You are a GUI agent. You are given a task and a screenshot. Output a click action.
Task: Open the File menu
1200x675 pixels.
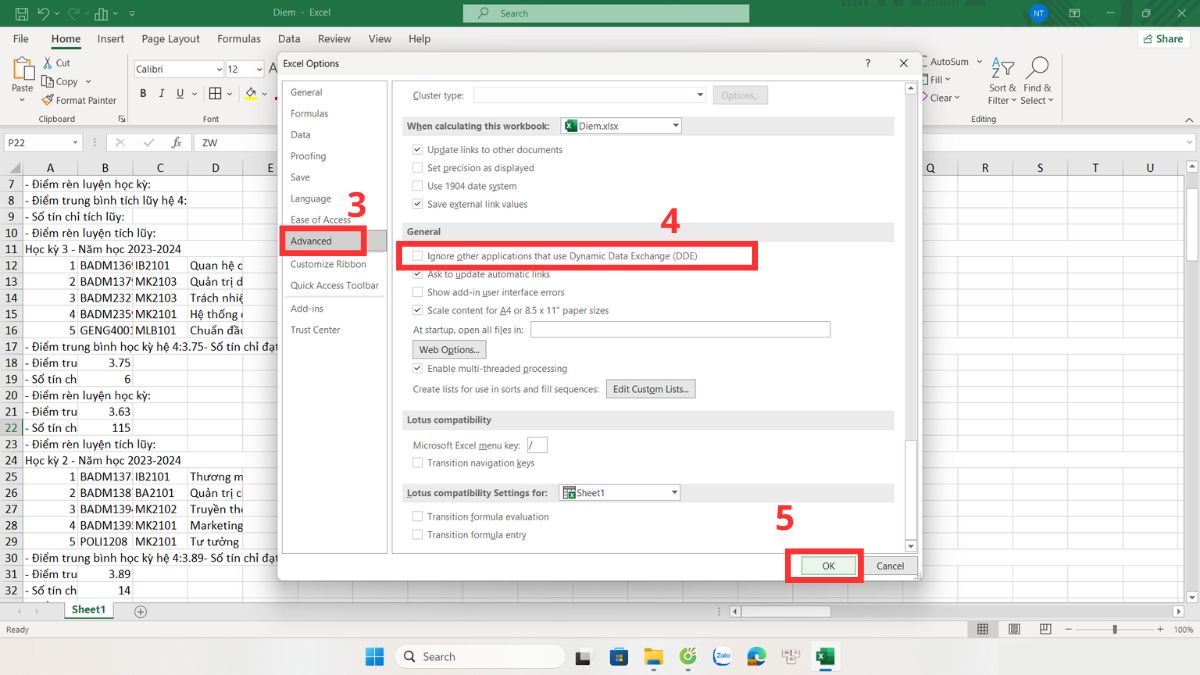coord(20,39)
